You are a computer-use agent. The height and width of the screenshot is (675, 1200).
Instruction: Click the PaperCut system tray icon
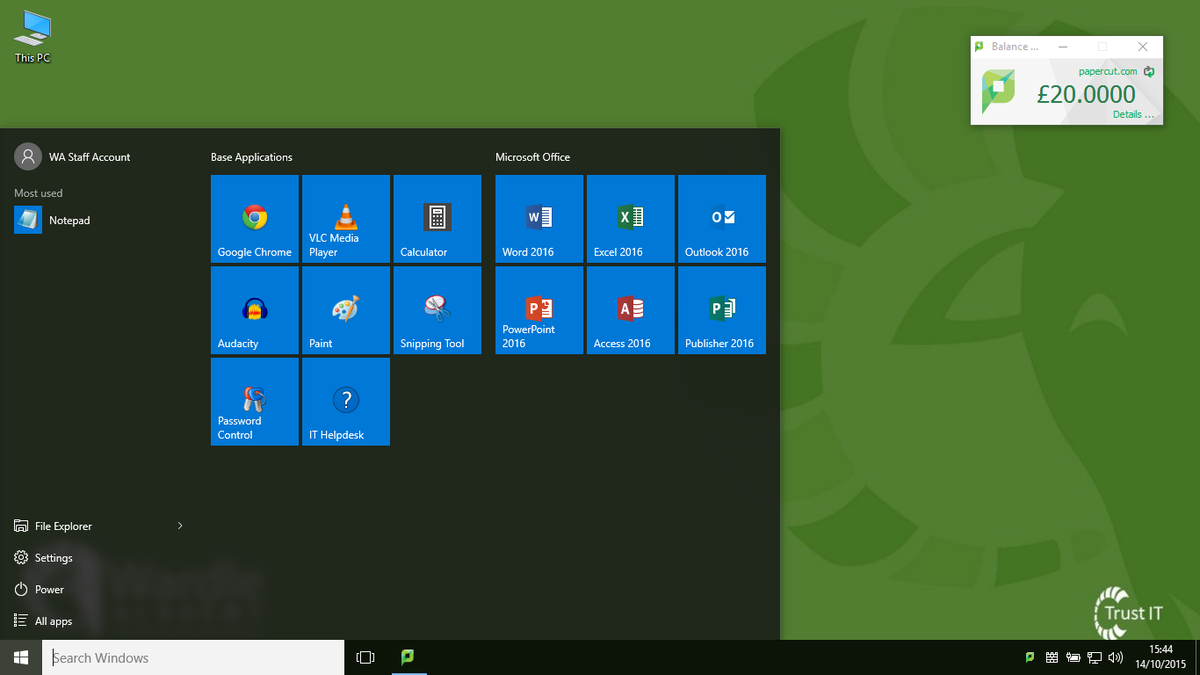(x=1030, y=657)
